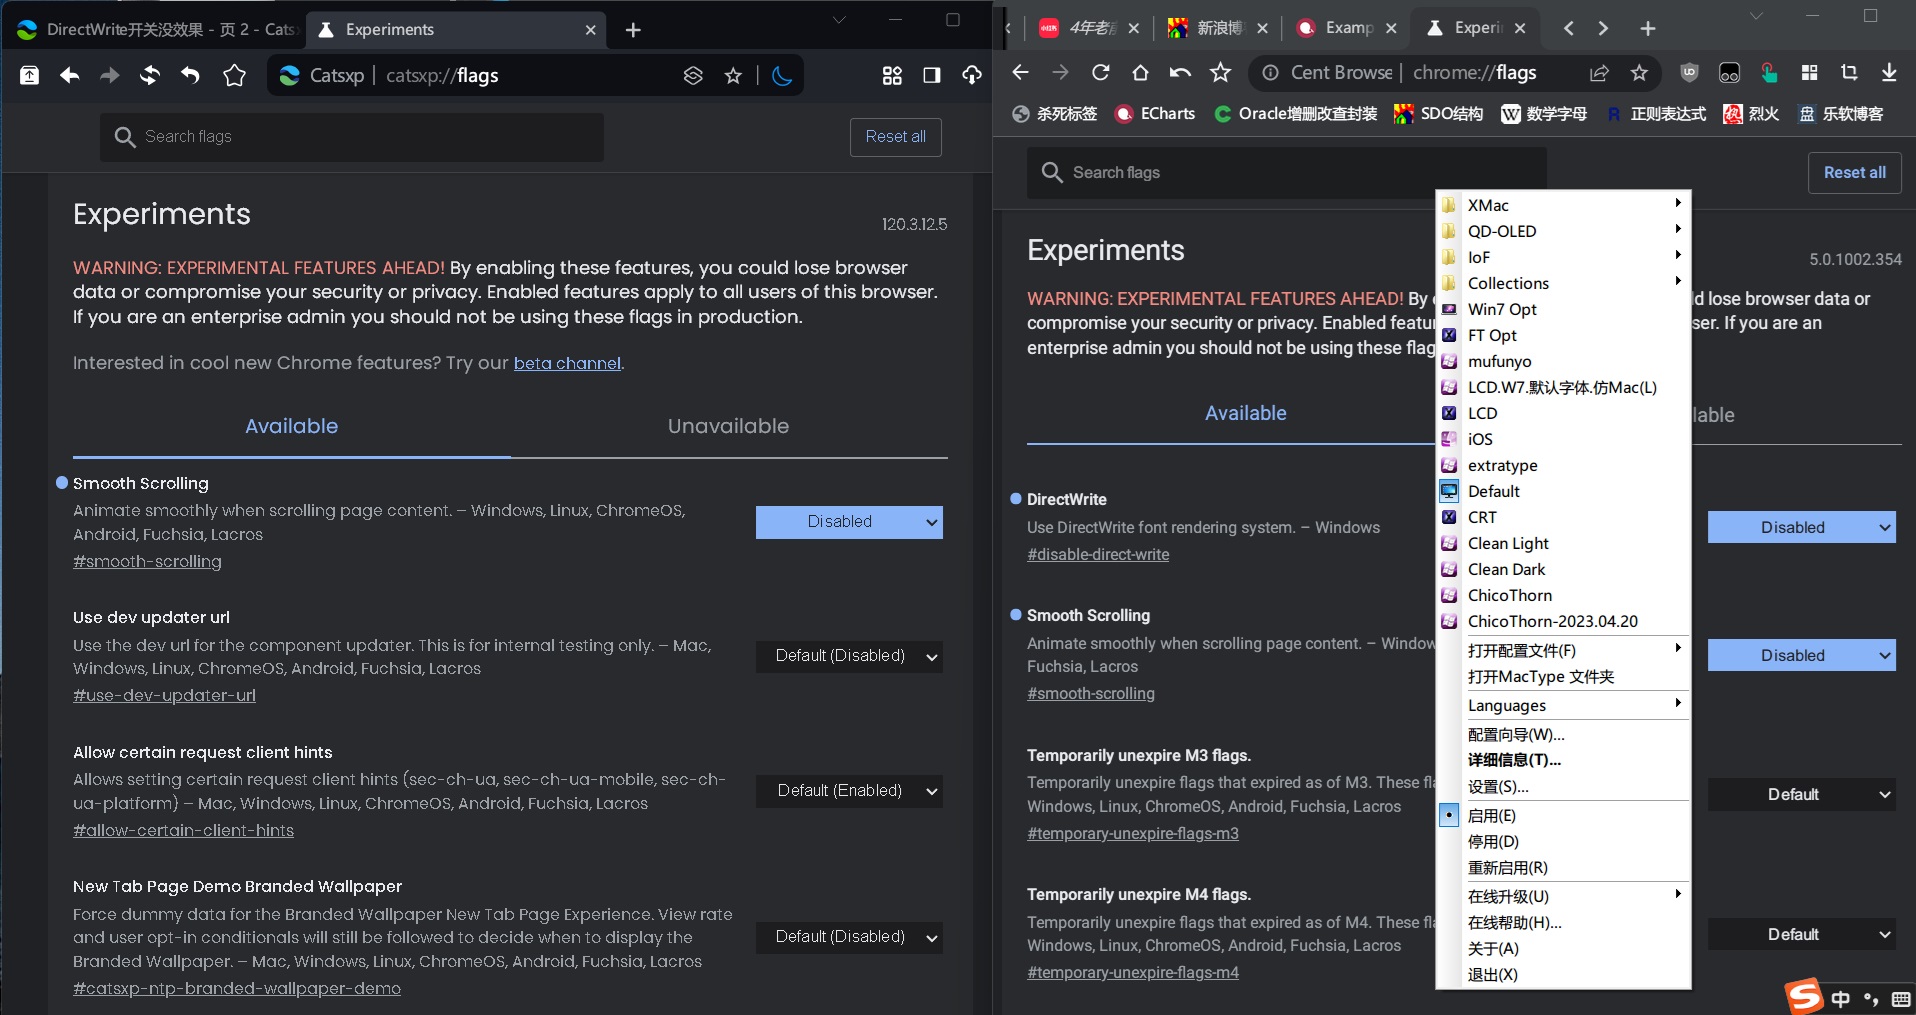Expand XMac submenu in MacType menu
This screenshot has height=1015, width=1916.
1563,205
